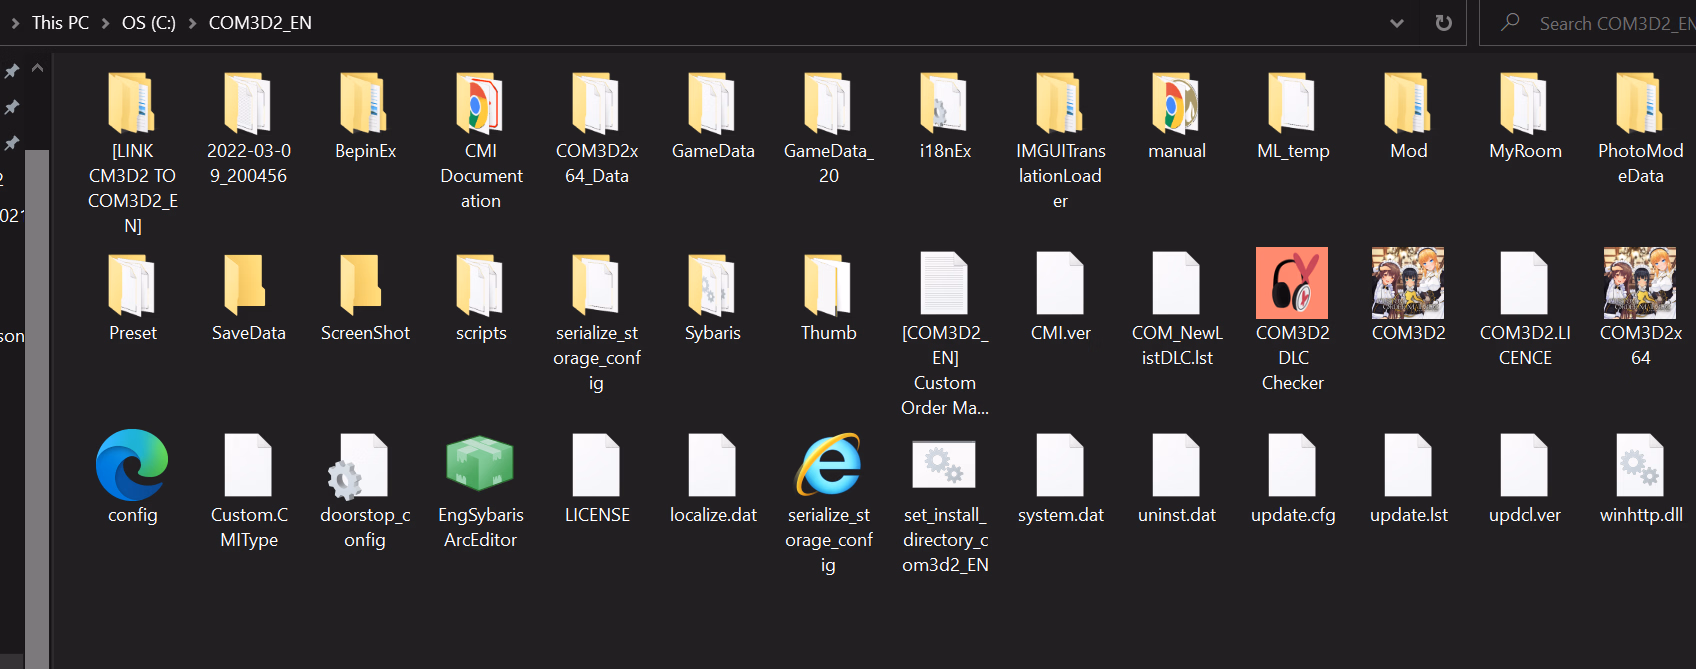
Task: Select the set_install_directory_com3d2_EN file
Action: 944,466
